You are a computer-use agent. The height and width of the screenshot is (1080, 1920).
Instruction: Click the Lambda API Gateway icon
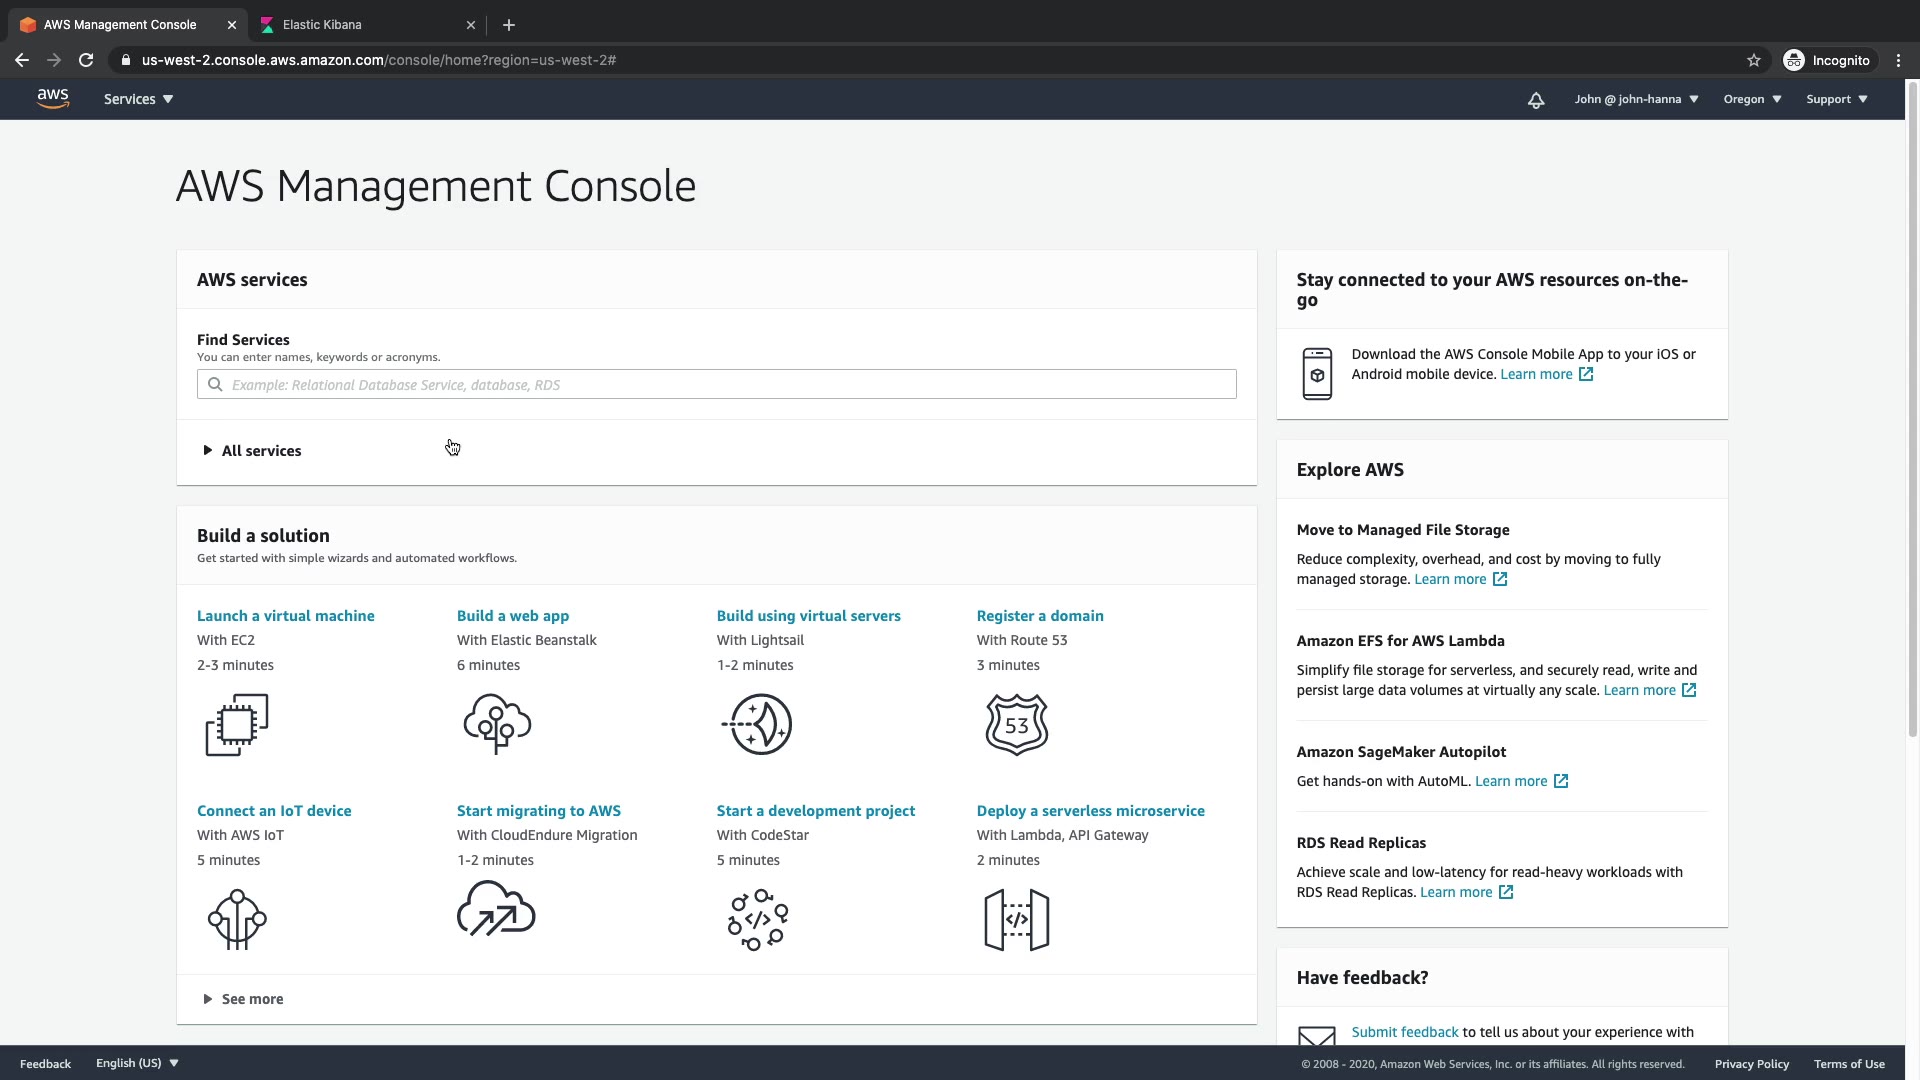pyautogui.click(x=1017, y=919)
